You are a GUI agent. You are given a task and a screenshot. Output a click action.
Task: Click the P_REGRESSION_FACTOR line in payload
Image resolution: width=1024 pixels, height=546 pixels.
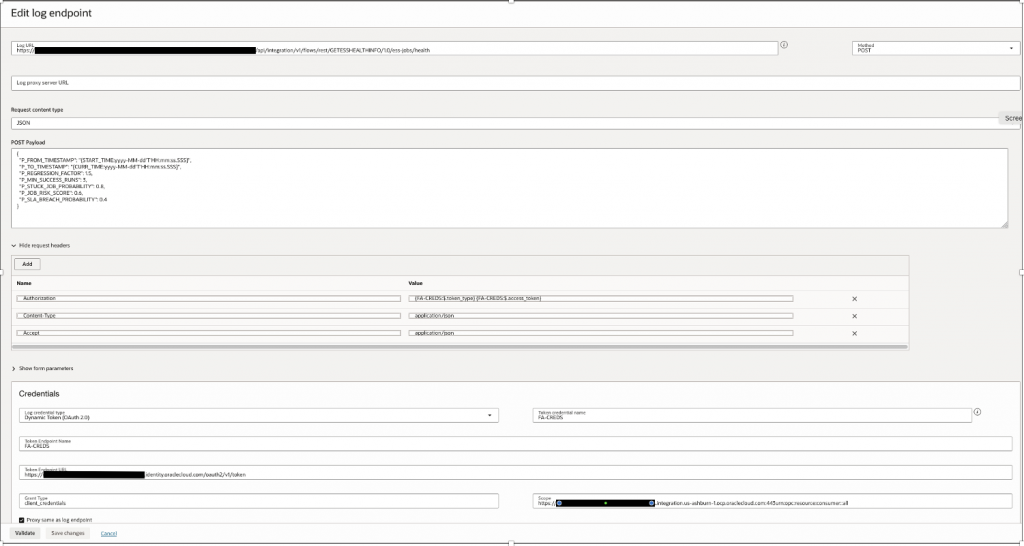pyautogui.click(x=56, y=173)
